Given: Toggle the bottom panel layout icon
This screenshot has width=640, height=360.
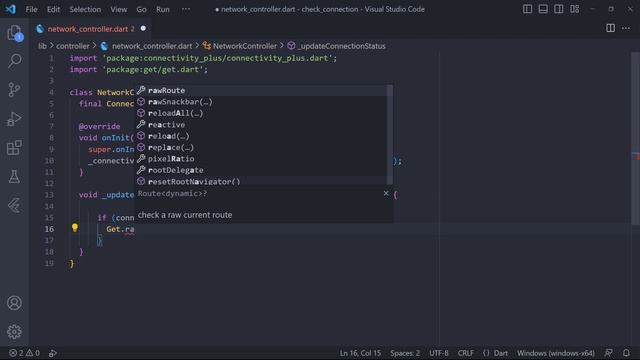Looking at the screenshot, I should 543,9.
